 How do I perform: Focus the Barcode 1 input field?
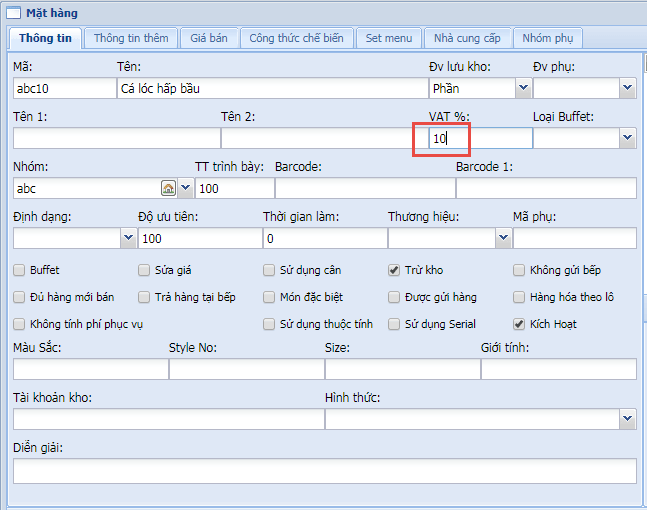[546, 189]
